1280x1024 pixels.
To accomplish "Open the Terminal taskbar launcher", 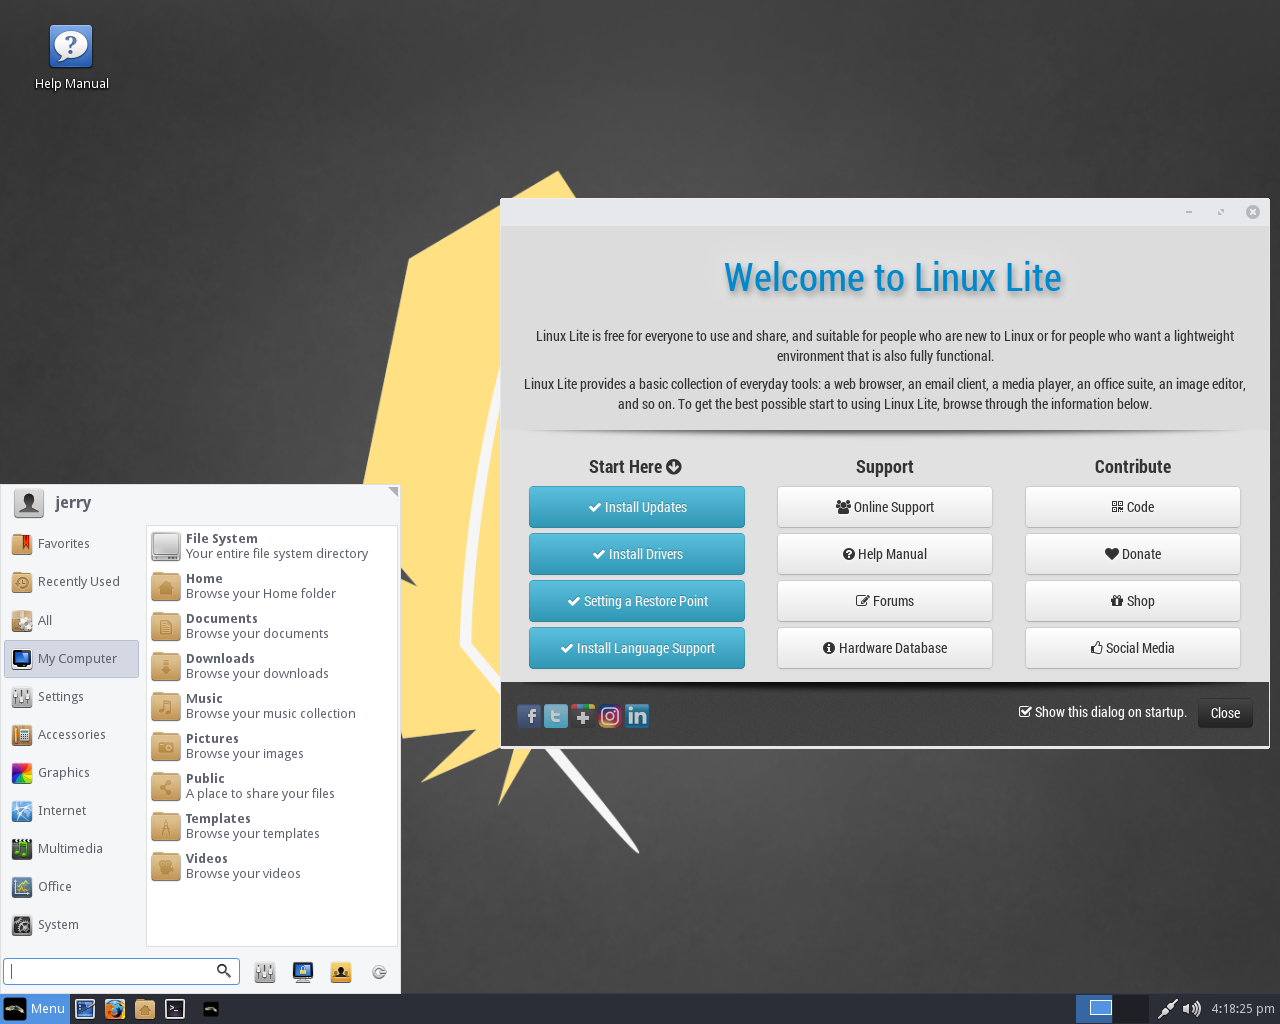I will coord(175,1009).
